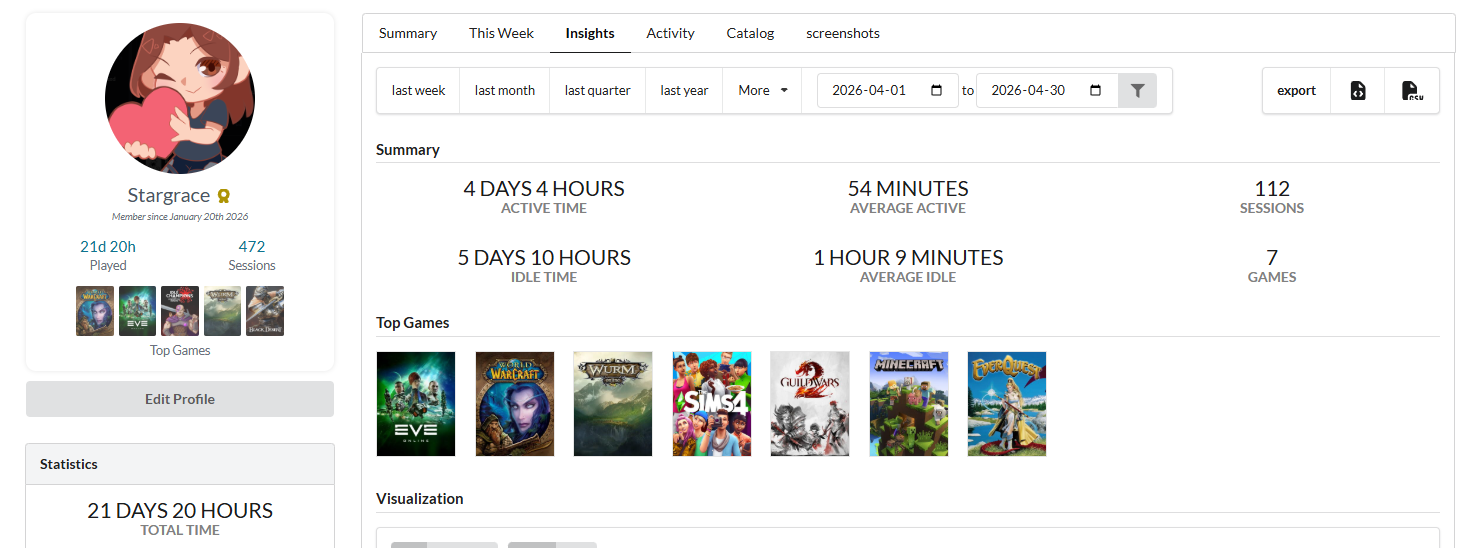
Task: Filter by last year
Action: pyautogui.click(x=684, y=90)
